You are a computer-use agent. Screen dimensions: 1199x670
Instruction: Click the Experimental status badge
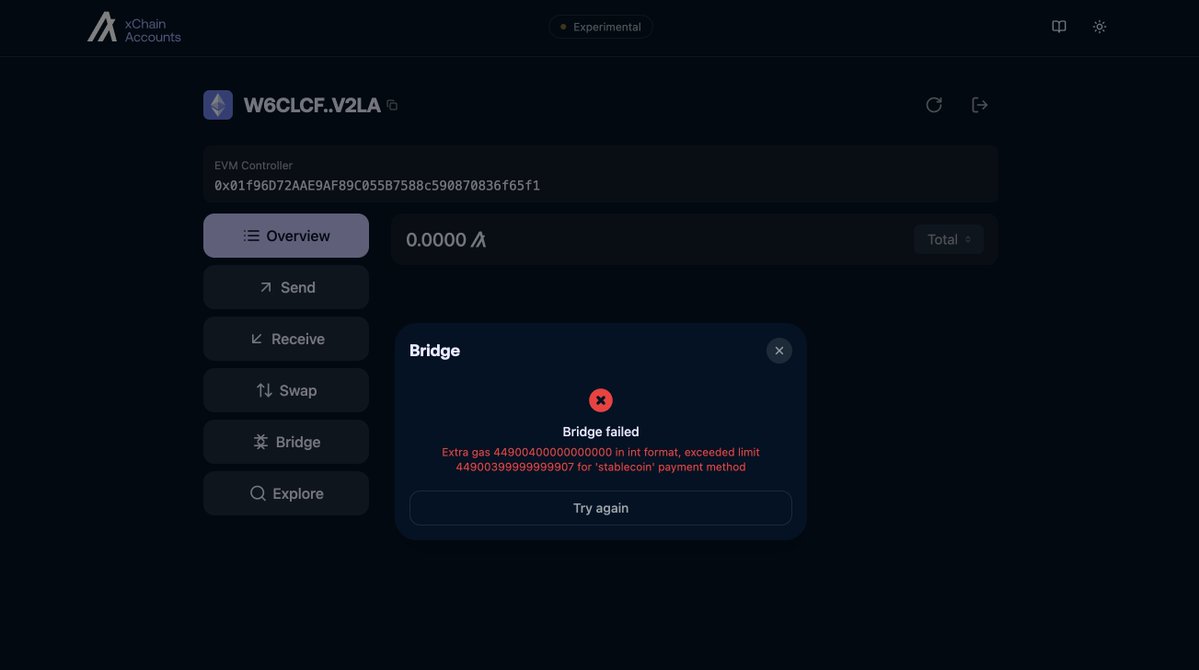600,27
